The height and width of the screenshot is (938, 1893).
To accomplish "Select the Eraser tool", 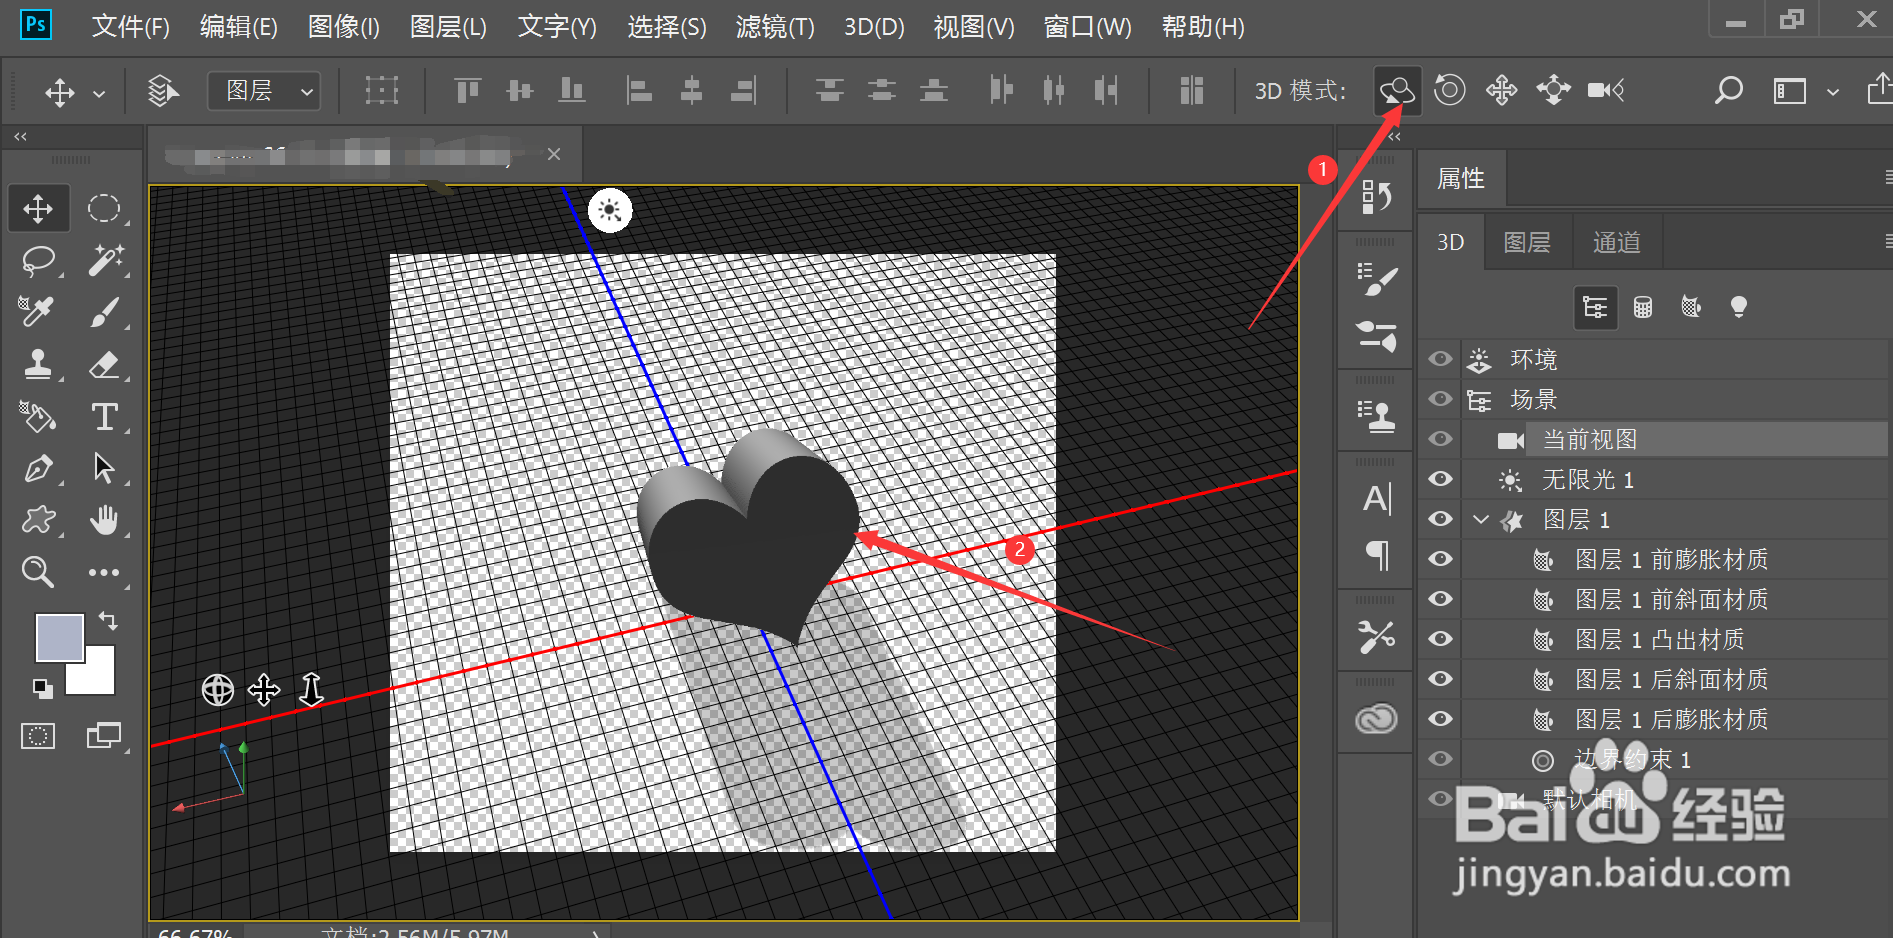I will tap(104, 364).
